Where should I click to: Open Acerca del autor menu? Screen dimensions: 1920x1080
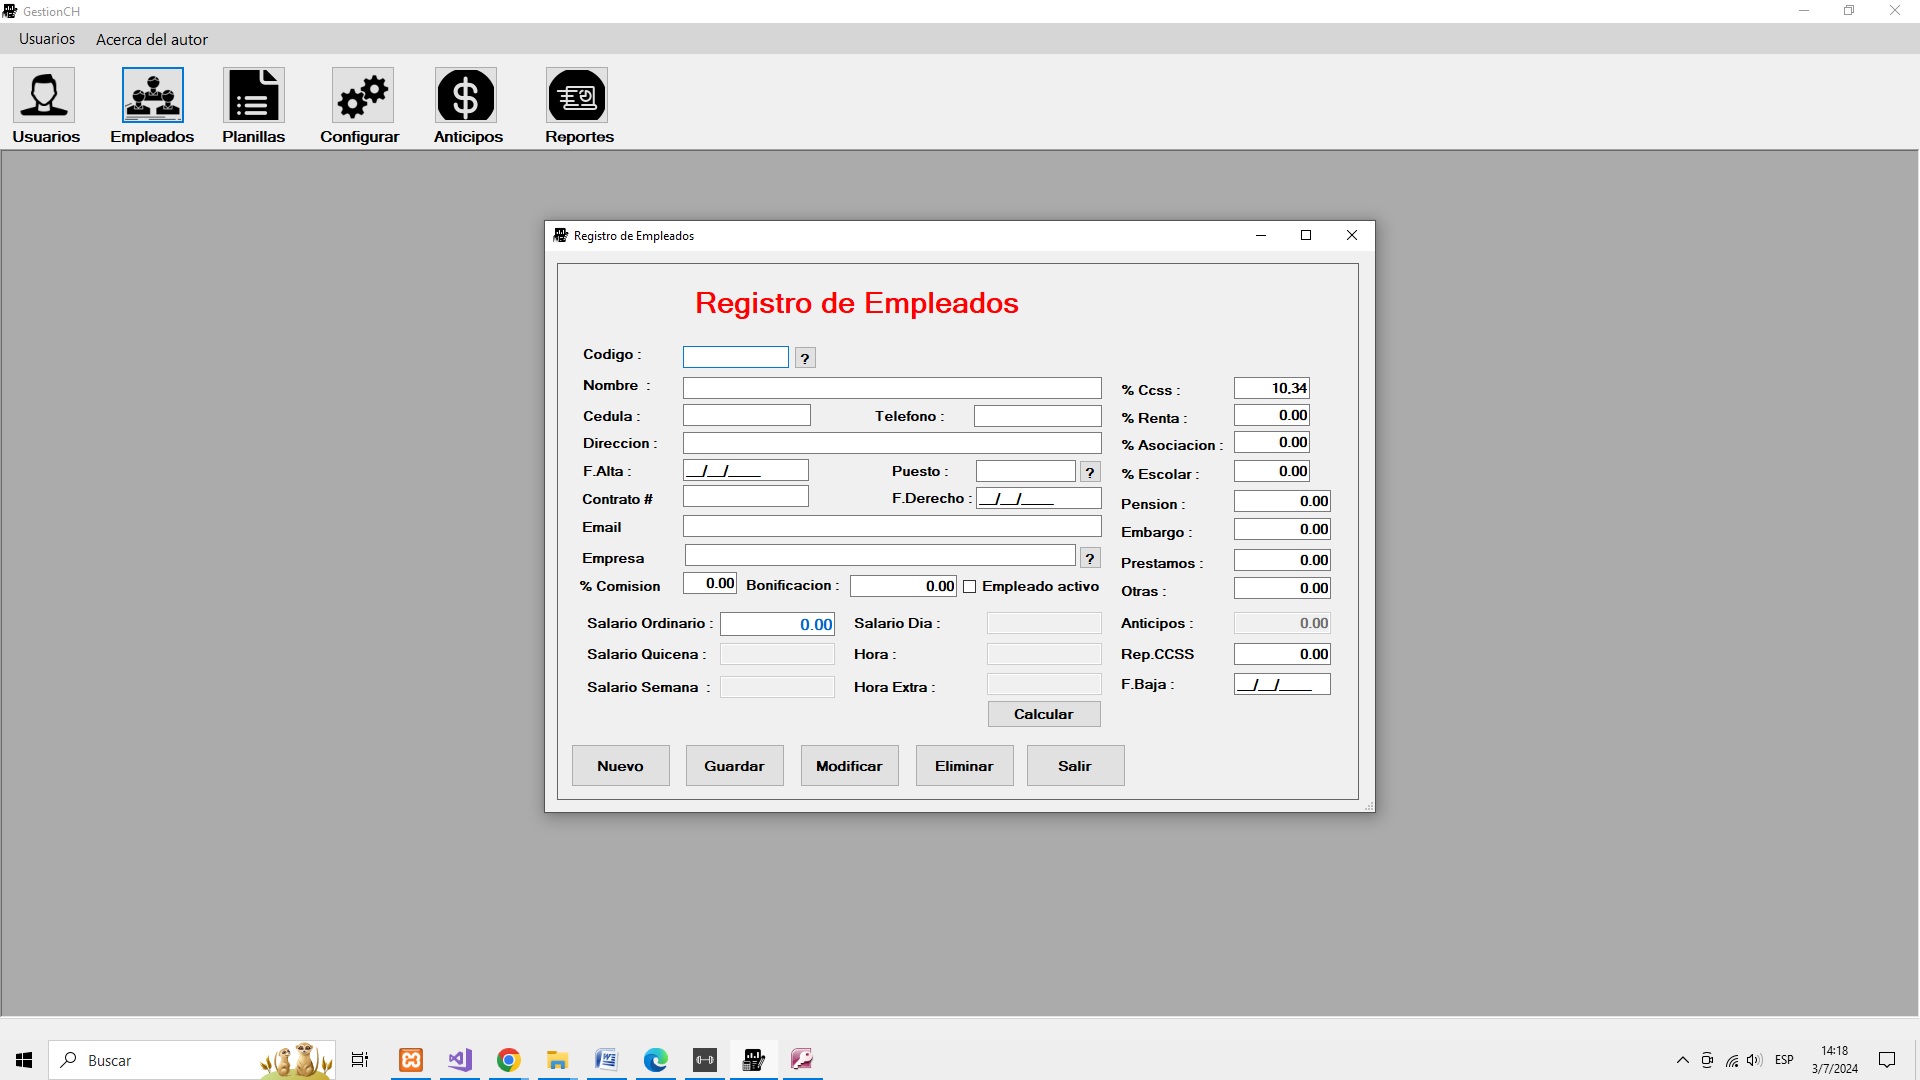click(x=152, y=39)
